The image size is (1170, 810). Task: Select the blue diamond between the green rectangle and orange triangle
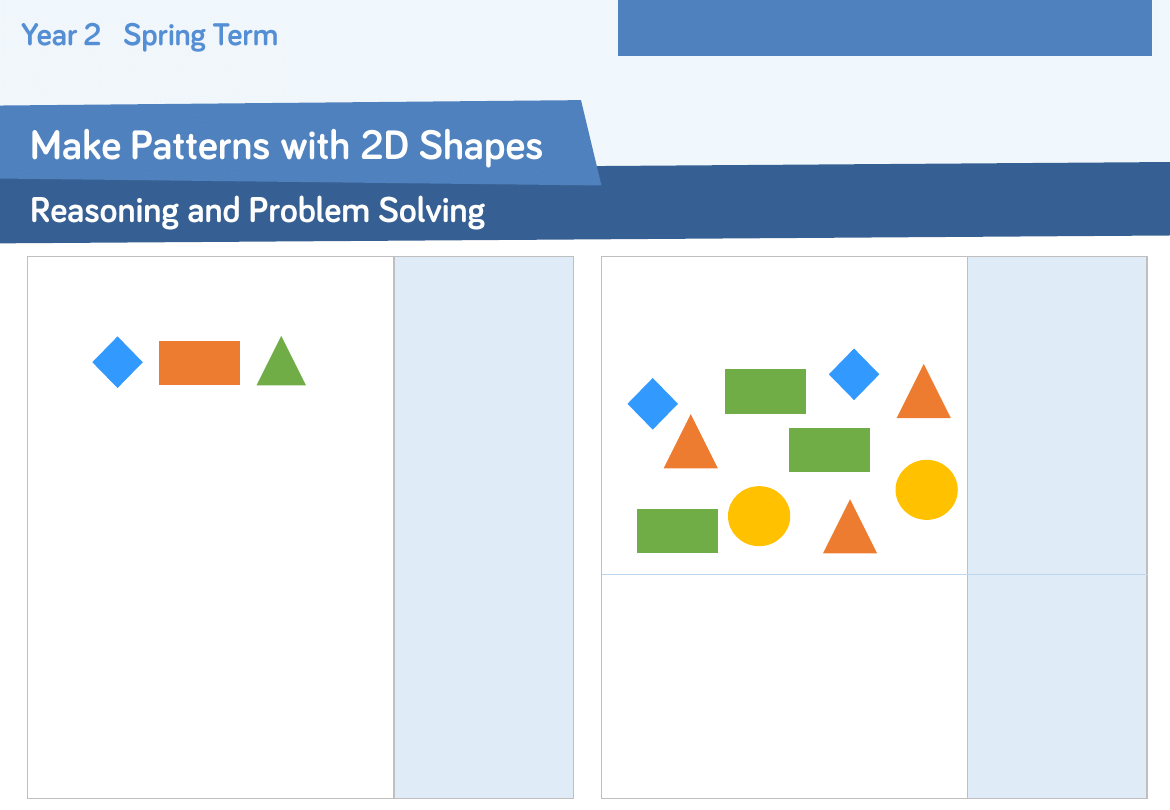854,374
